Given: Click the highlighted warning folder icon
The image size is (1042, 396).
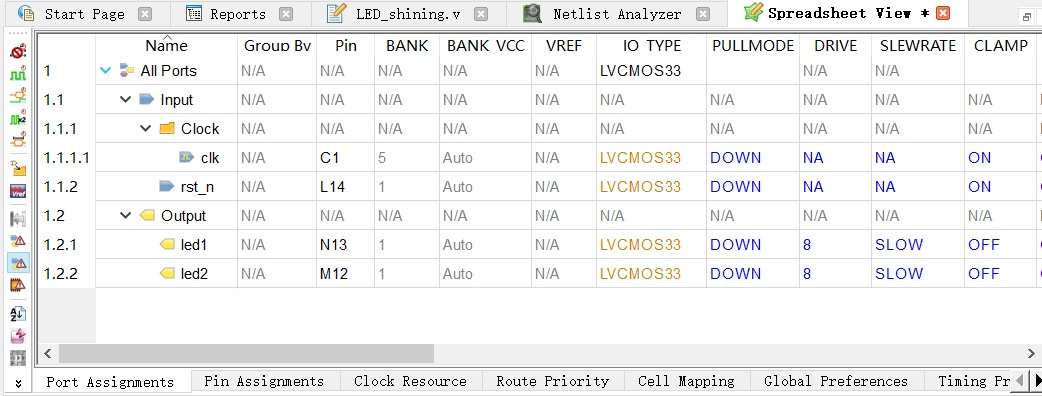Looking at the screenshot, I should point(18,263).
